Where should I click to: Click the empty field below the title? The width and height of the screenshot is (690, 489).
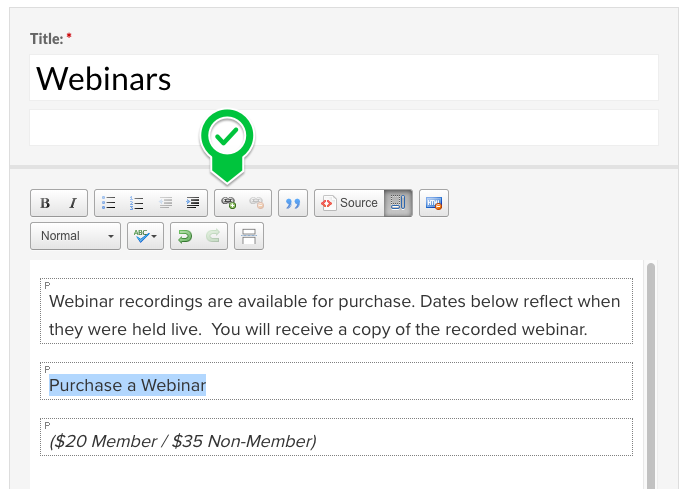344,127
